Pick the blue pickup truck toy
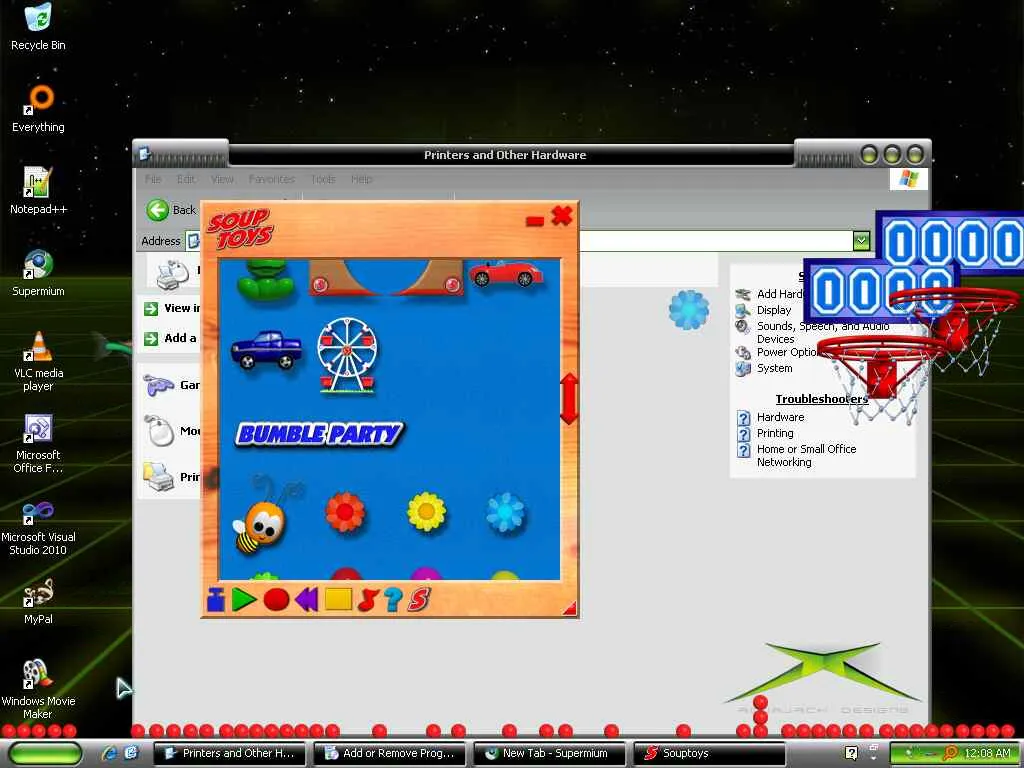Viewport: 1024px width, 768px height. (x=266, y=350)
